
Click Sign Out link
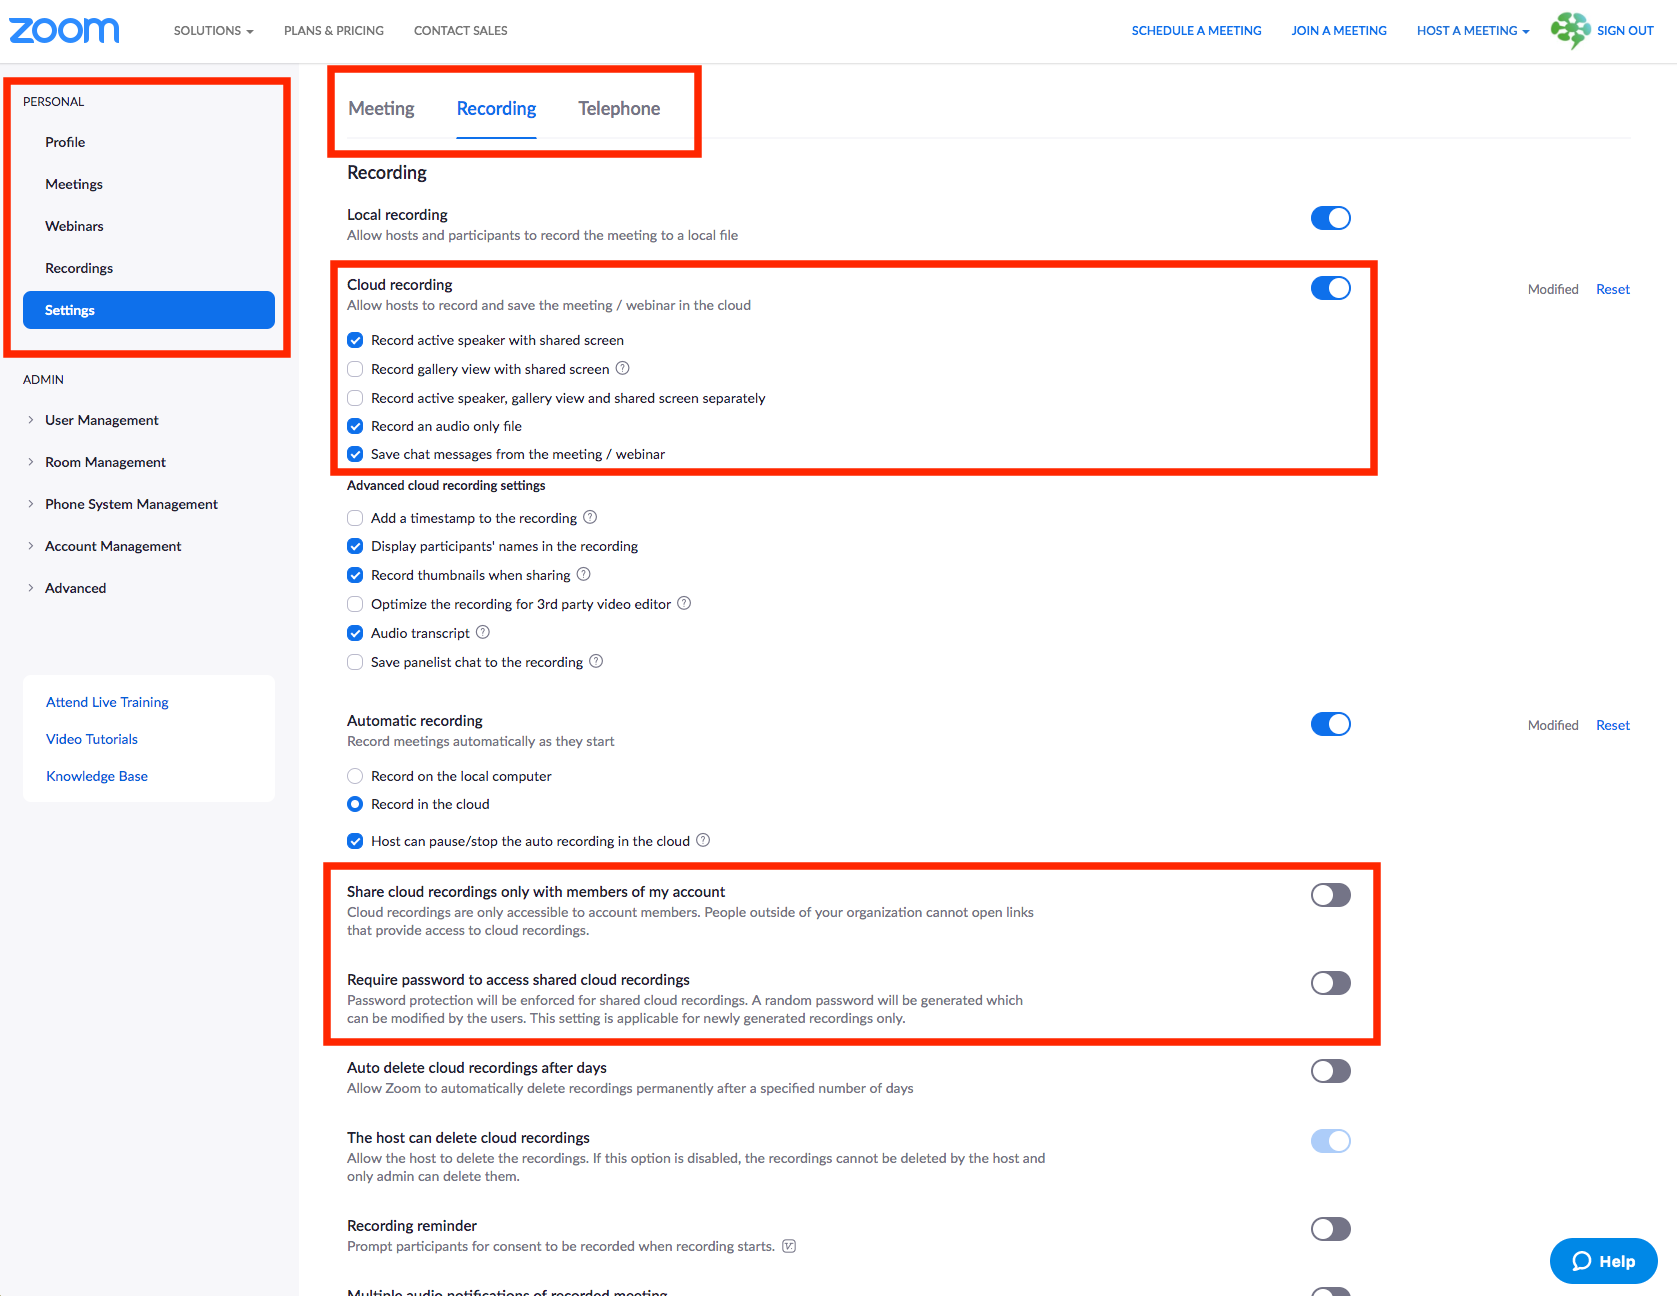click(1625, 31)
